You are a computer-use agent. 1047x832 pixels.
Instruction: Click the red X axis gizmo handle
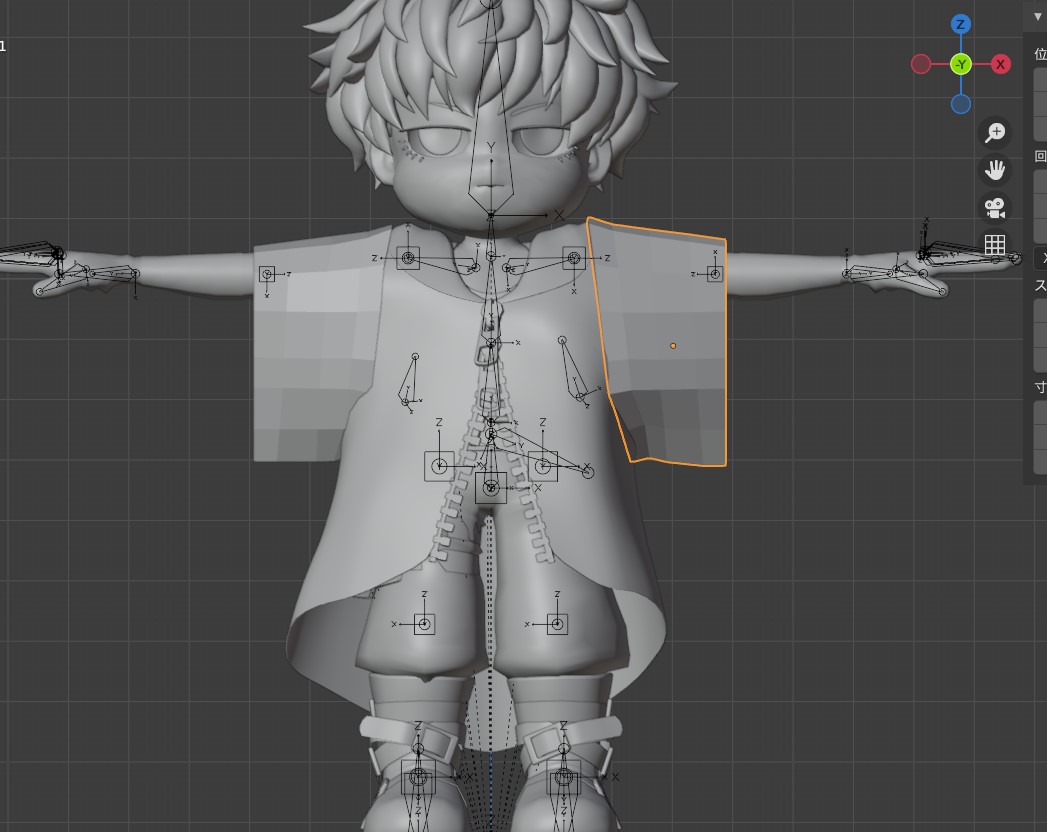1000,64
